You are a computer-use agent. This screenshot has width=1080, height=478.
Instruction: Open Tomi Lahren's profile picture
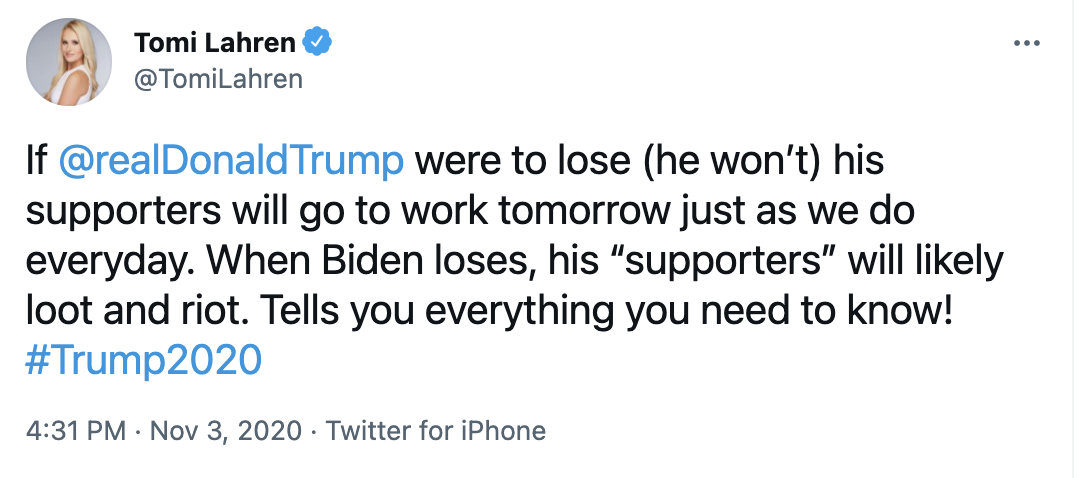tap(68, 62)
